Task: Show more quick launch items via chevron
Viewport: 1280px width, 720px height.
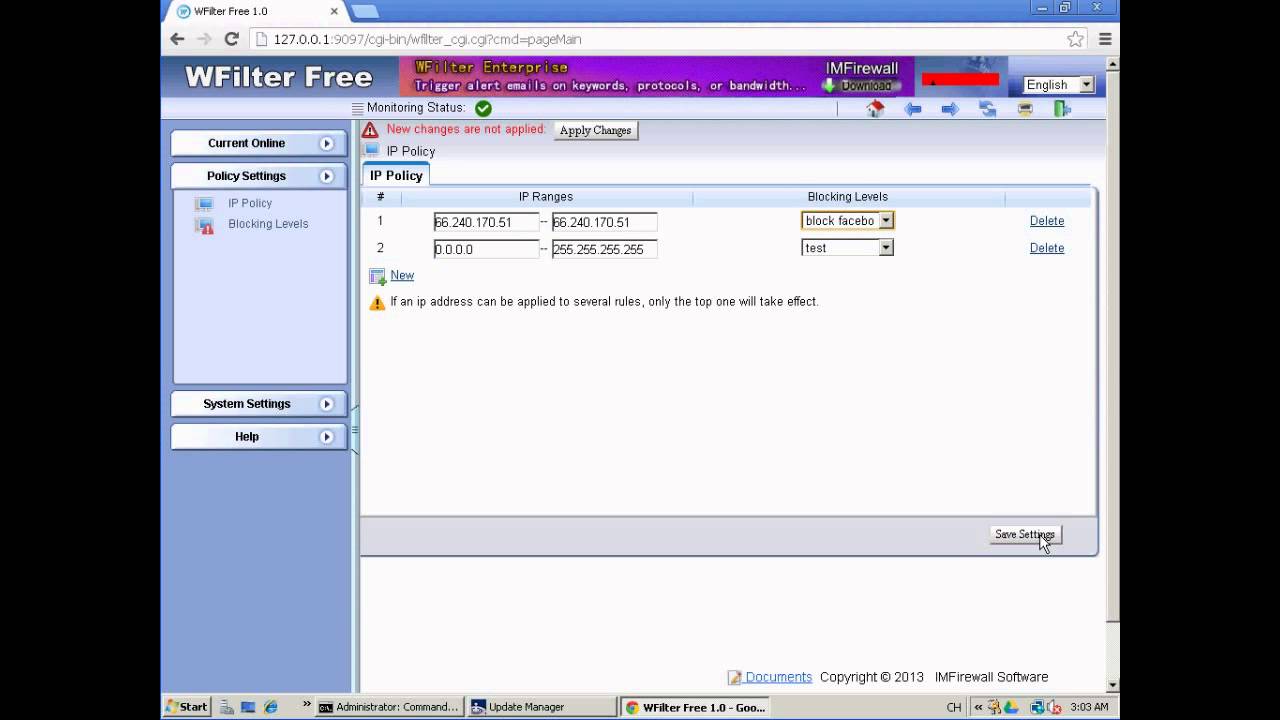Action: pyautogui.click(x=306, y=706)
